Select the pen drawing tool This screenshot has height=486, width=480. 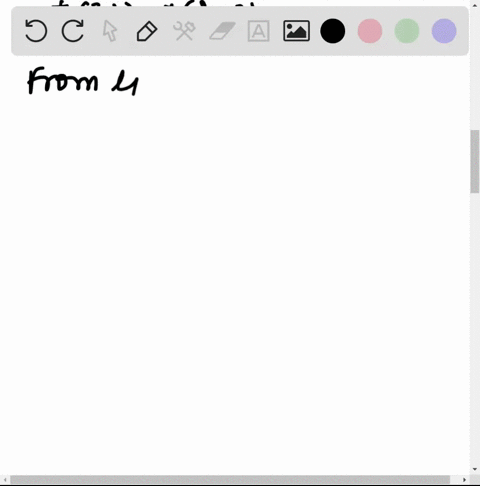(x=147, y=31)
